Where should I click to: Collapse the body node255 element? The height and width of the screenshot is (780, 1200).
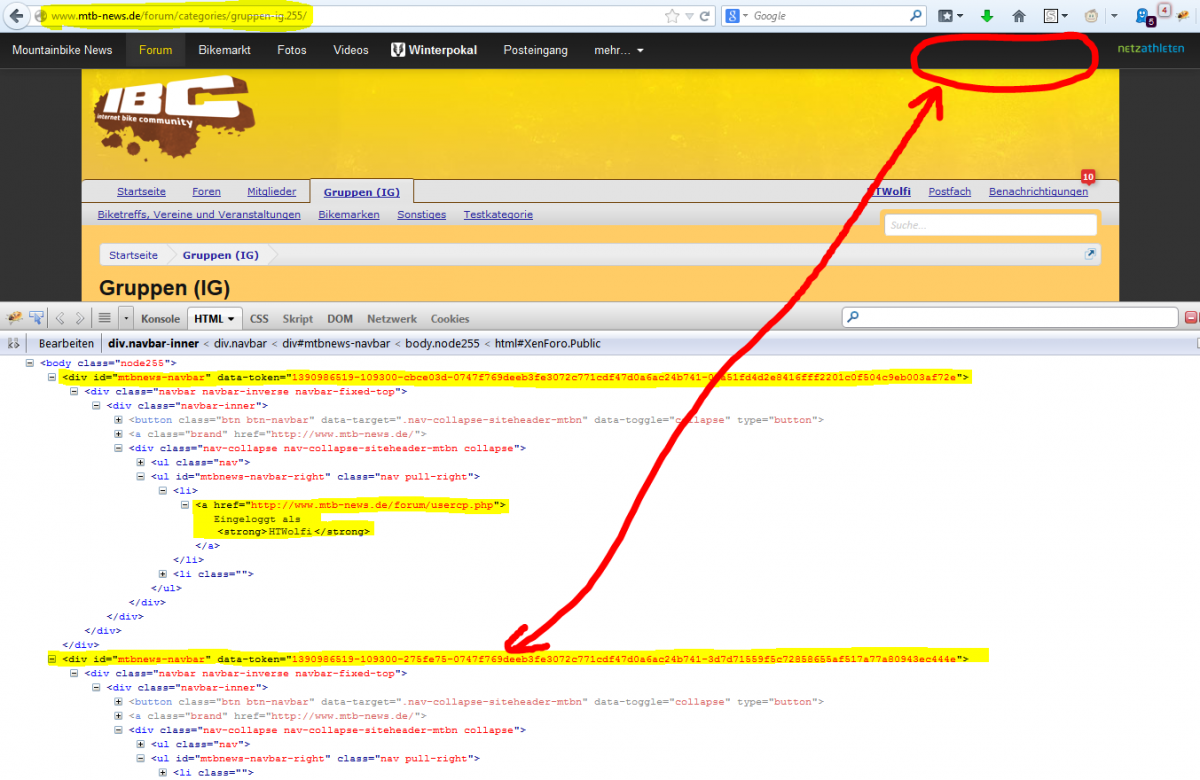(x=31, y=362)
